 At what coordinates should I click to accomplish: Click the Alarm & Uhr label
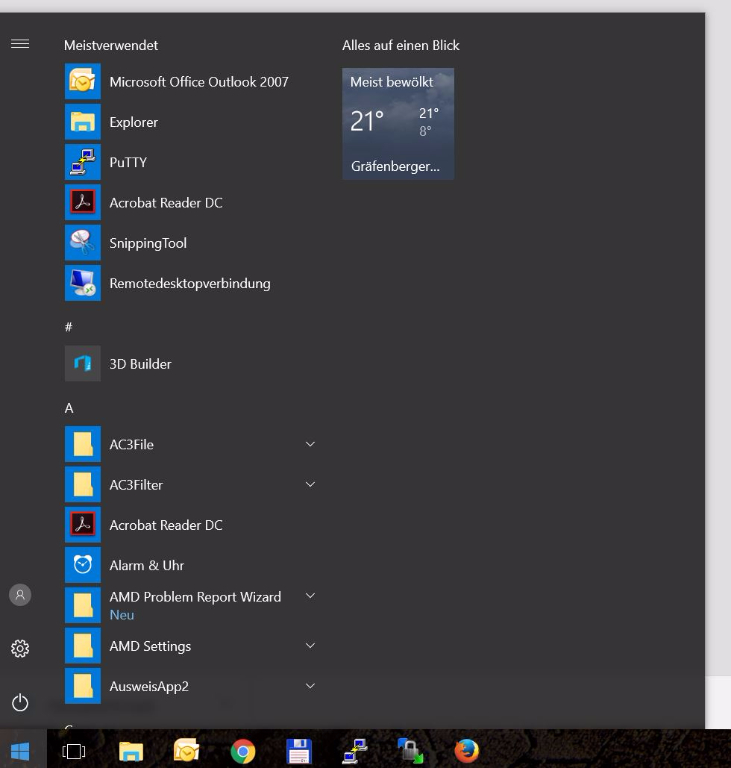pos(147,565)
